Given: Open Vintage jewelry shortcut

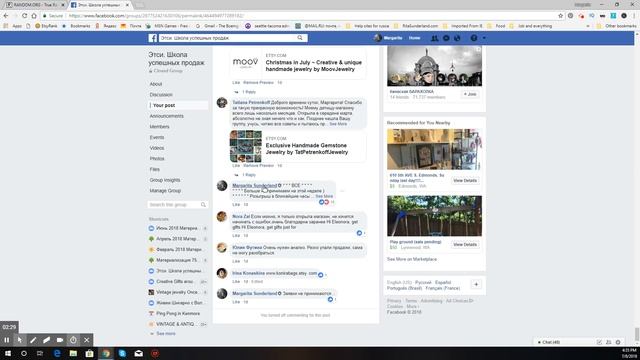Looking at the screenshot, I should (x=177, y=292).
